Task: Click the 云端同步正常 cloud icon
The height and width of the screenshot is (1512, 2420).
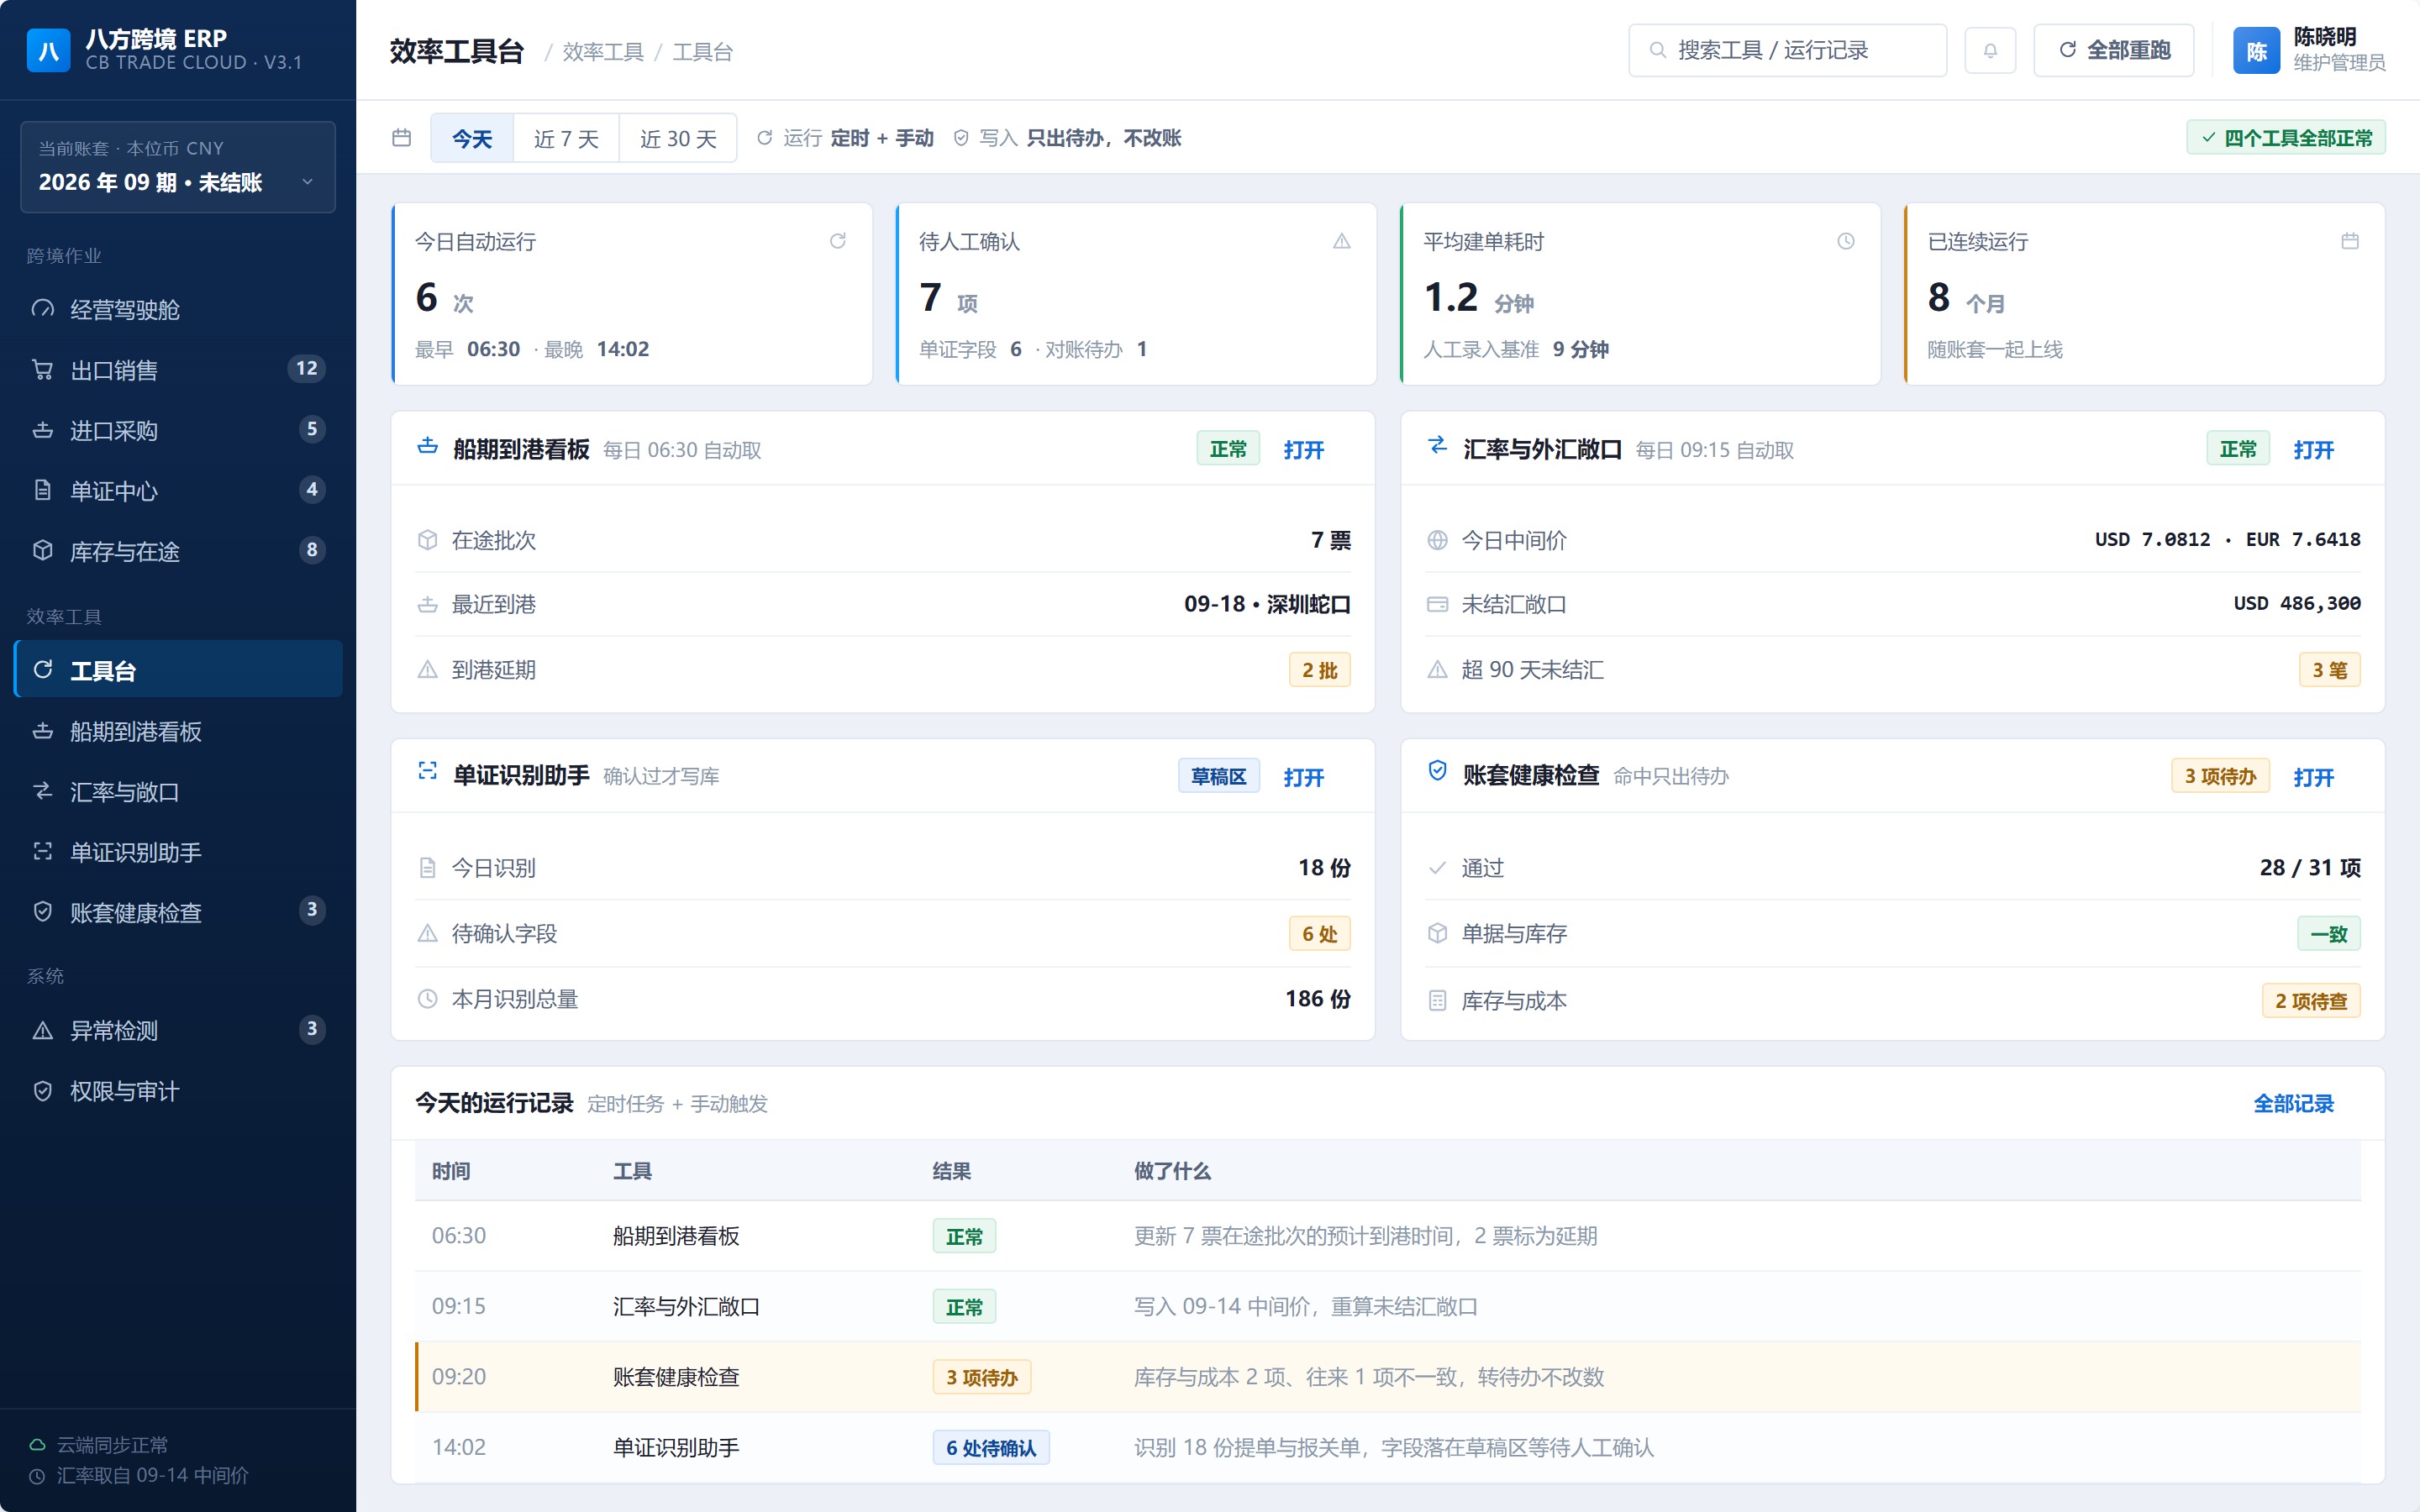Action: [37, 1444]
